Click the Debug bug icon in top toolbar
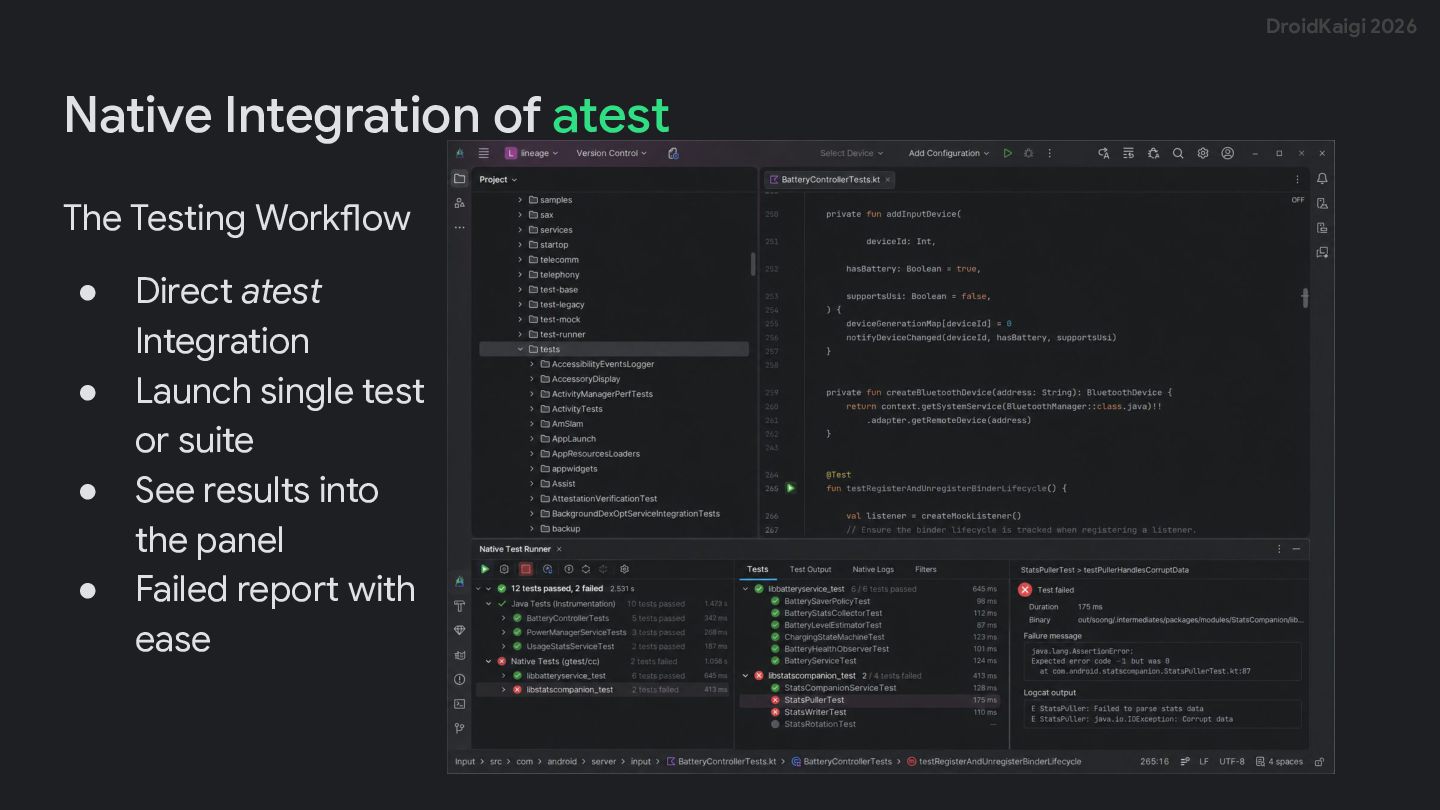 pyautogui.click(x=1028, y=153)
